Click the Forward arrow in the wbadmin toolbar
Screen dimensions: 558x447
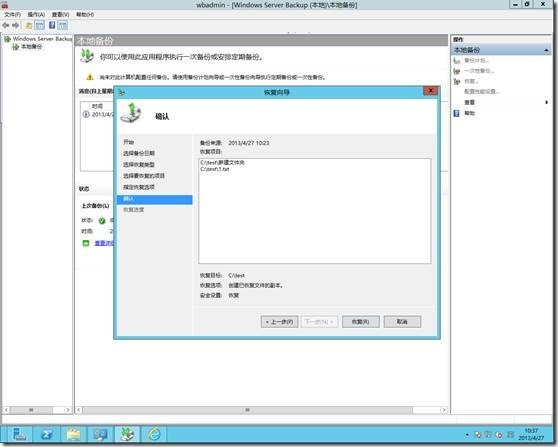click(15, 25)
